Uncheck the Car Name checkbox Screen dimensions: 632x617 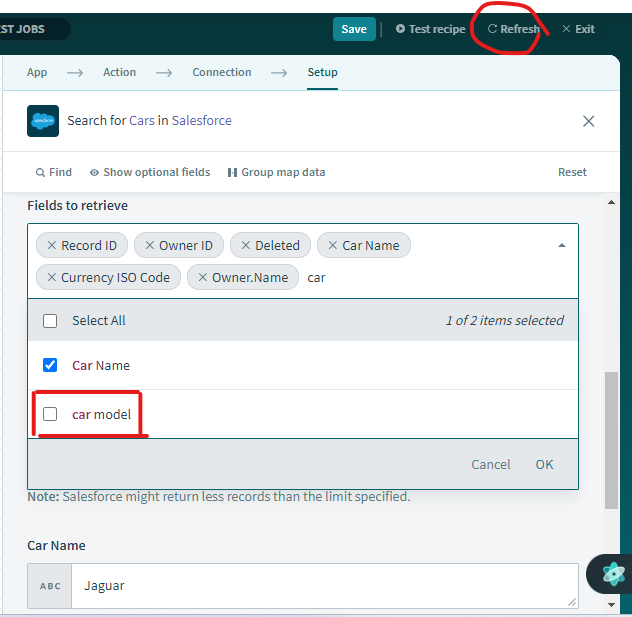click(x=50, y=365)
